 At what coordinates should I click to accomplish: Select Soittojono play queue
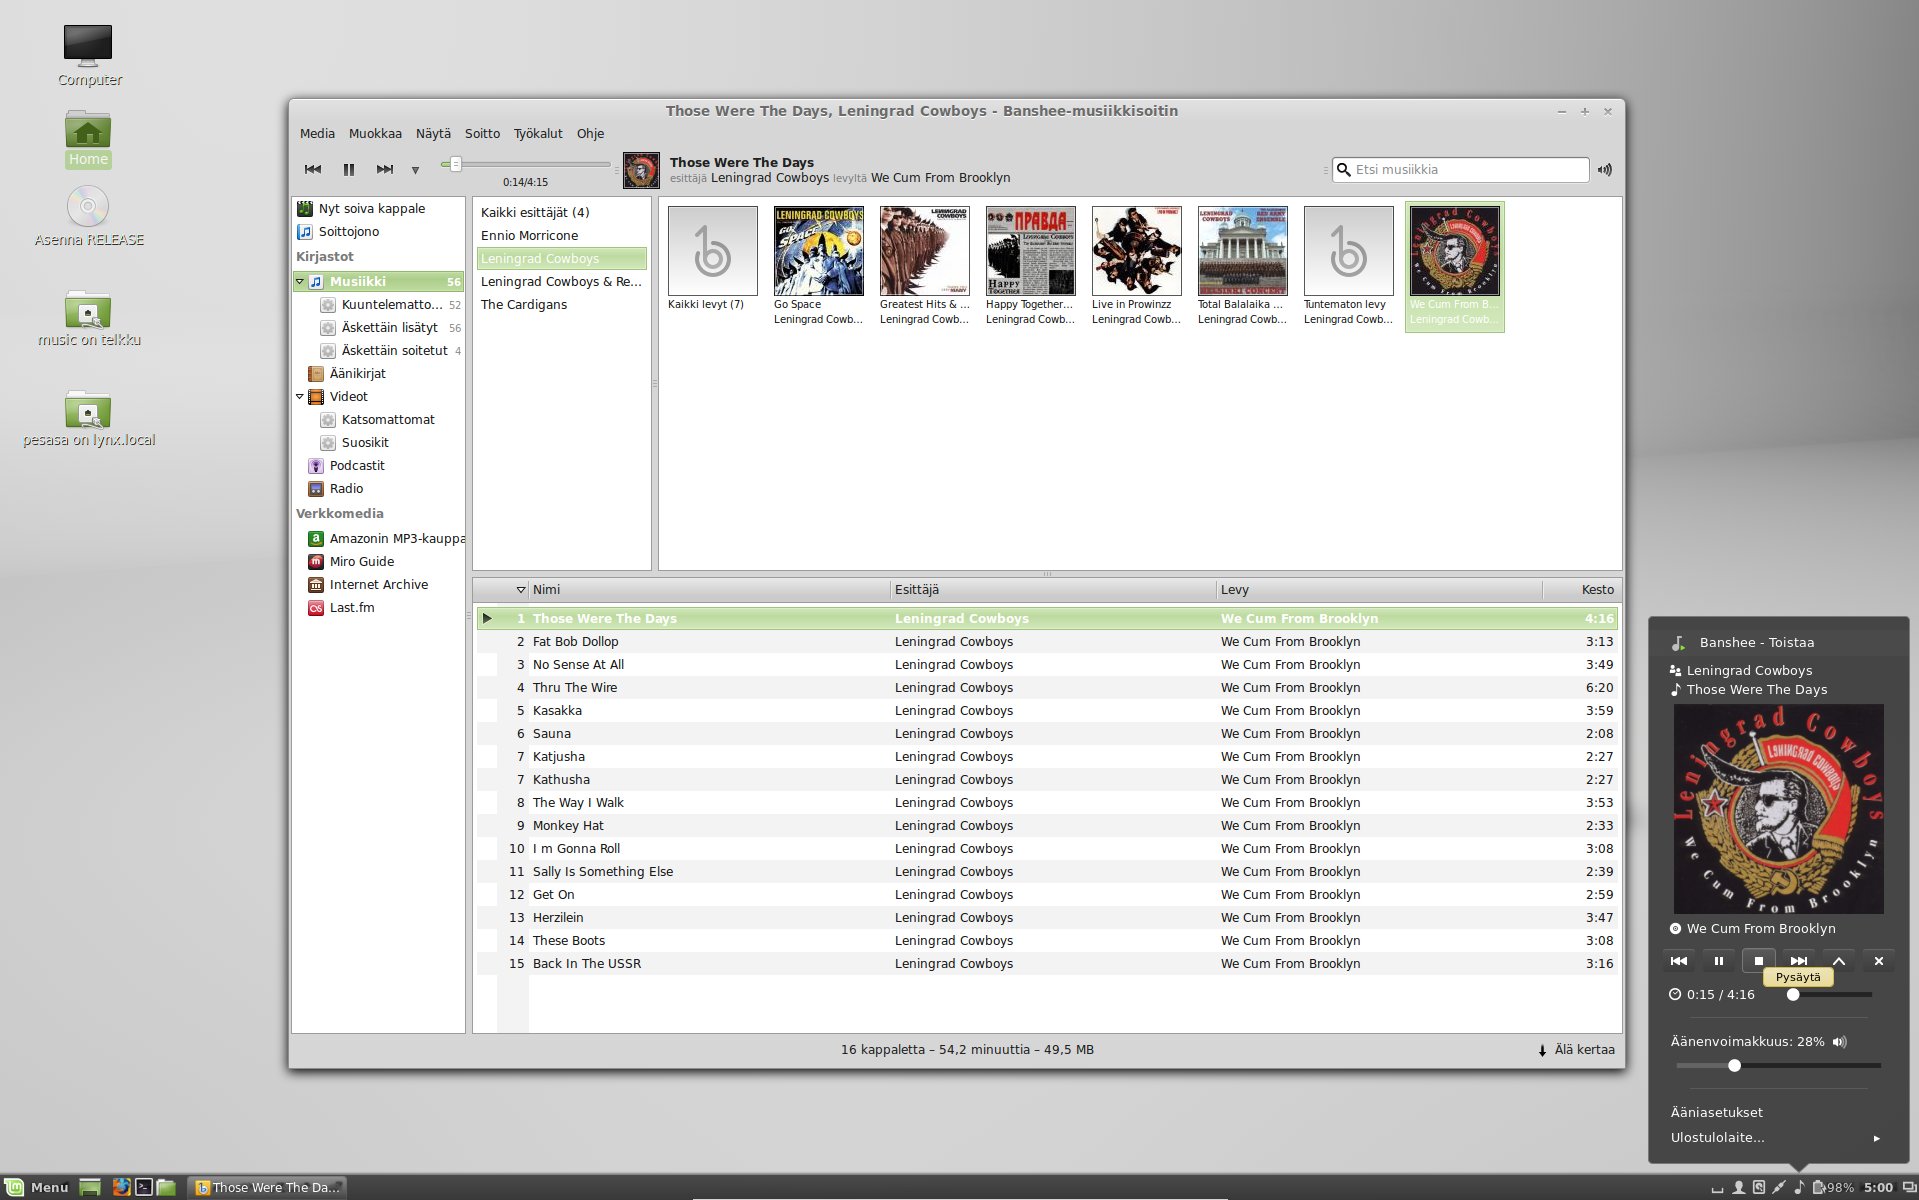pyautogui.click(x=378, y=231)
